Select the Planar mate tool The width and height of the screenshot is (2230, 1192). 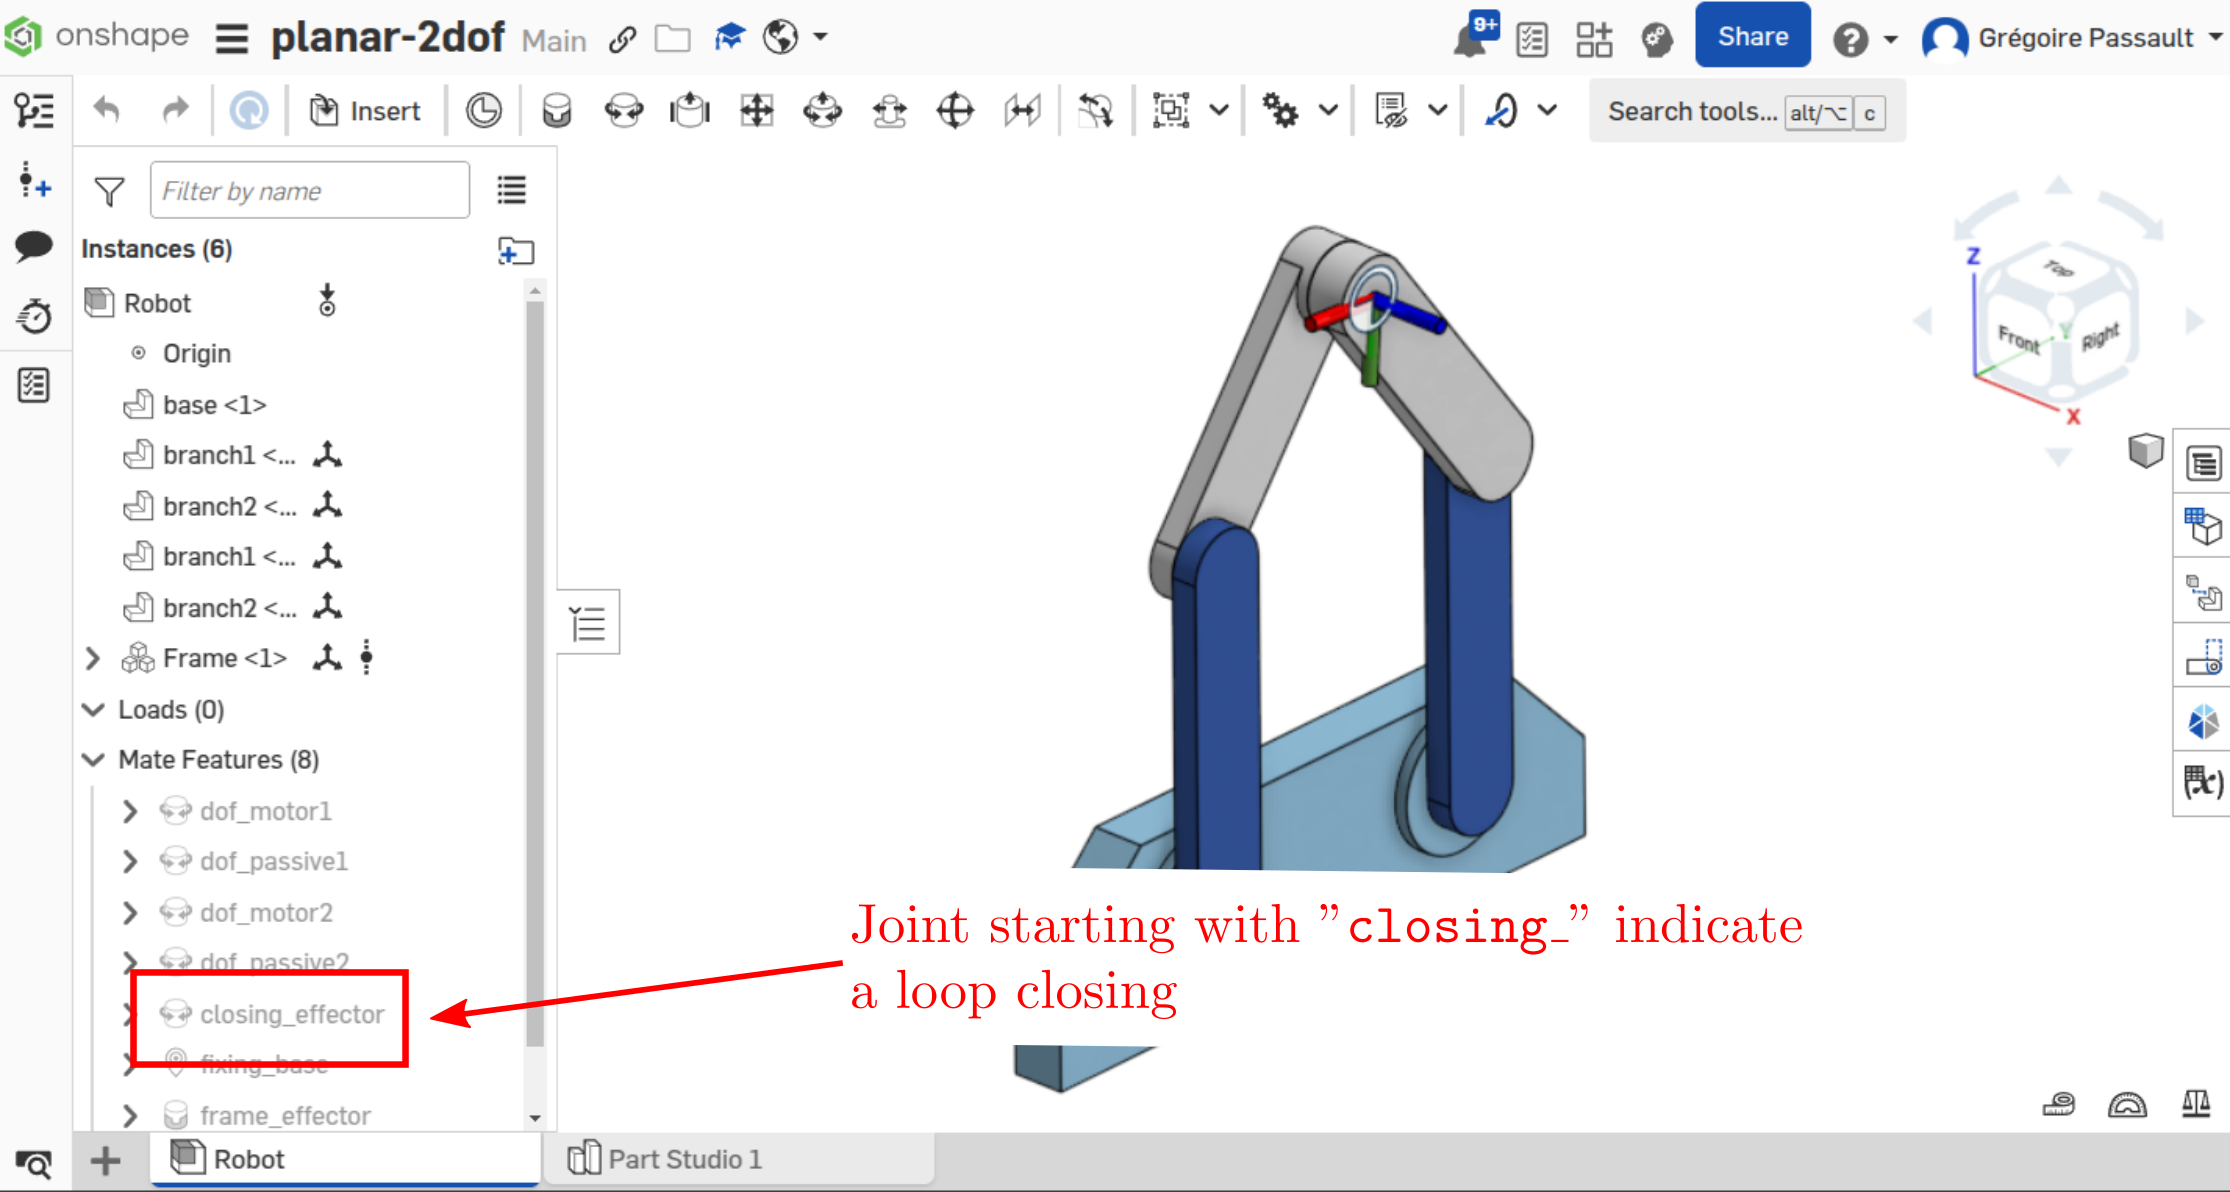757,111
